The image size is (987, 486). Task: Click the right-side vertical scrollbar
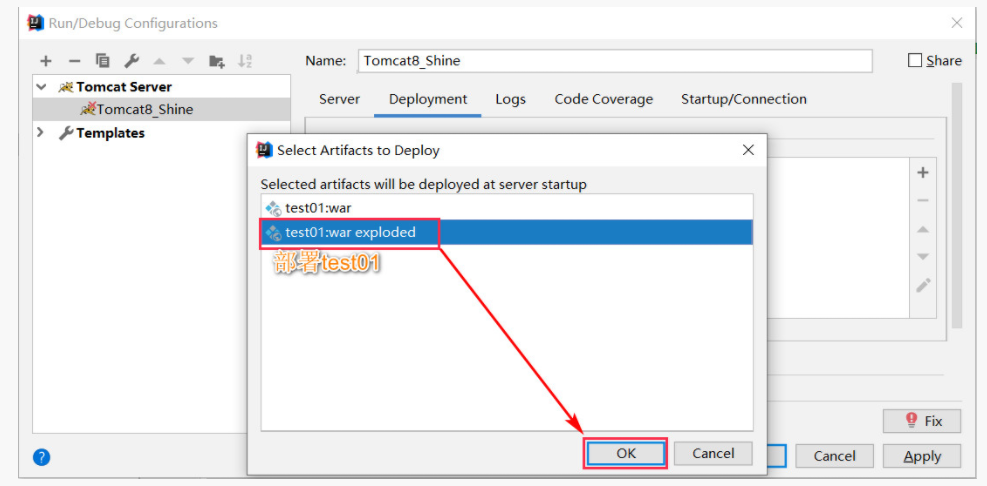pos(957,205)
